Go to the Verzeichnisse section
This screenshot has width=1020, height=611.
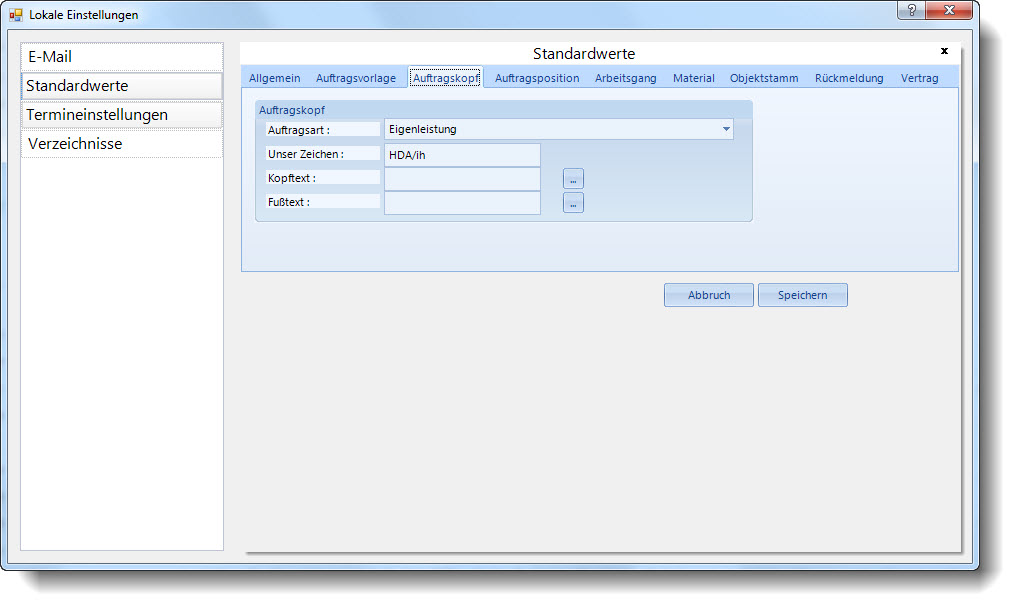122,144
